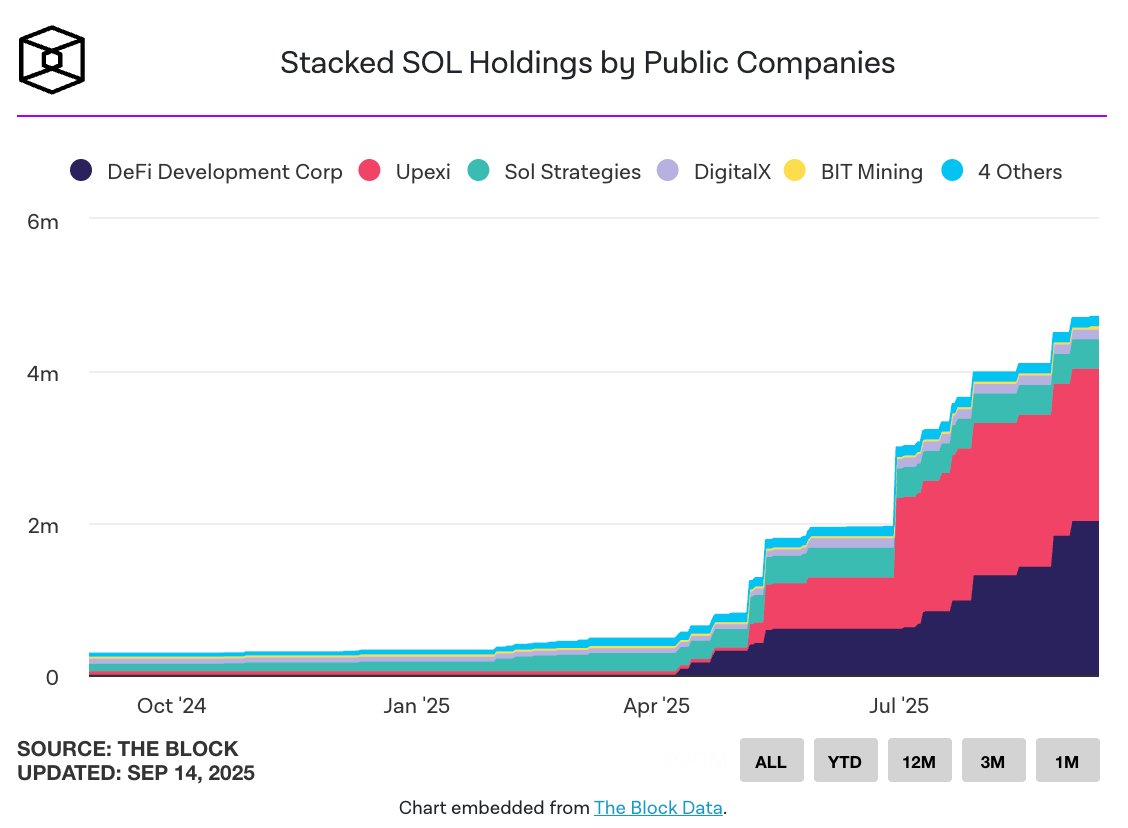The width and height of the screenshot is (1128, 828).
Task: Choose the 1M time range
Action: [x=1067, y=761]
